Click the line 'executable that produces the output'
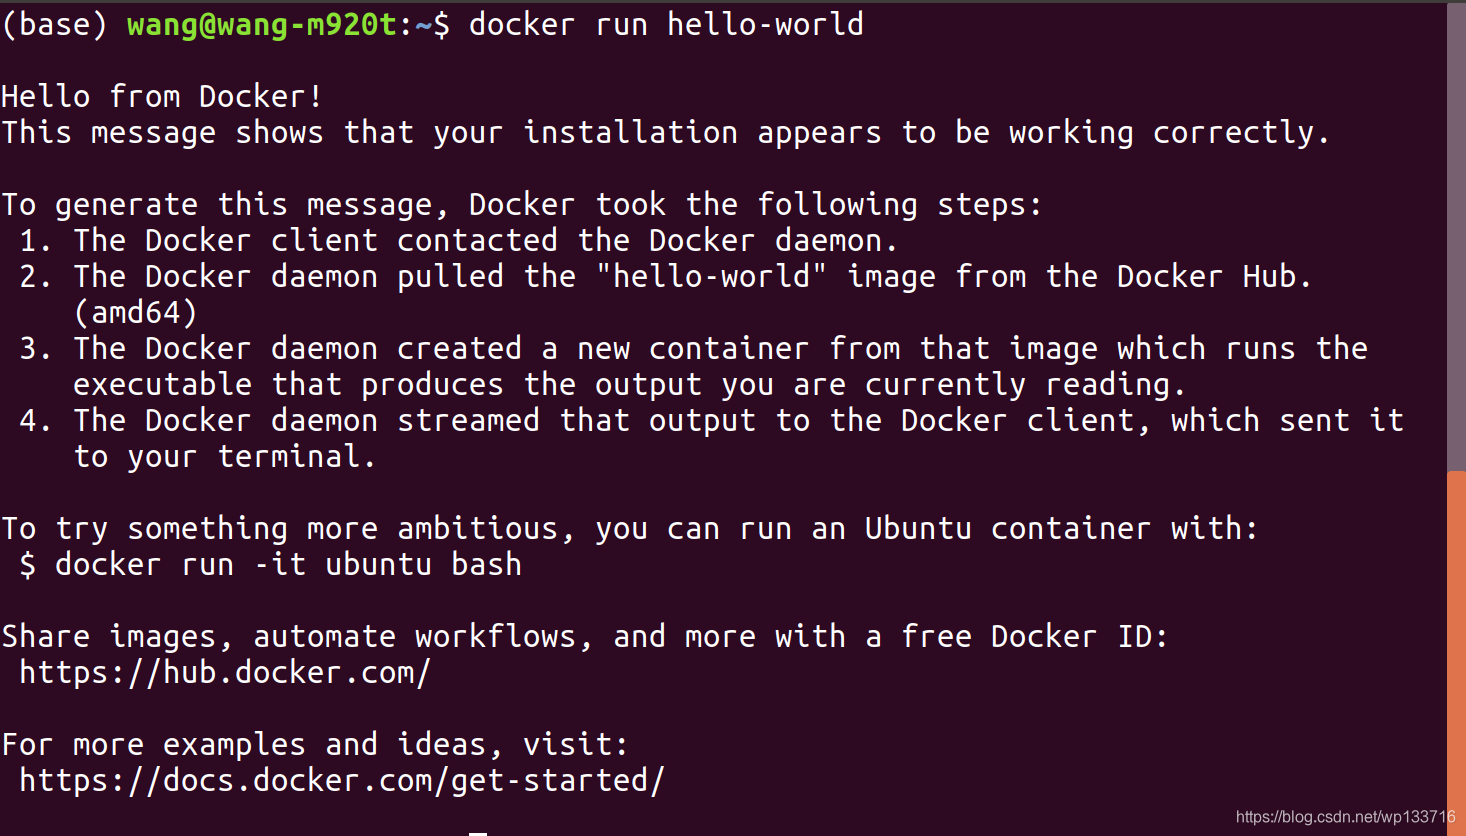This screenshot has width=1466, height=836. (630, 385)
